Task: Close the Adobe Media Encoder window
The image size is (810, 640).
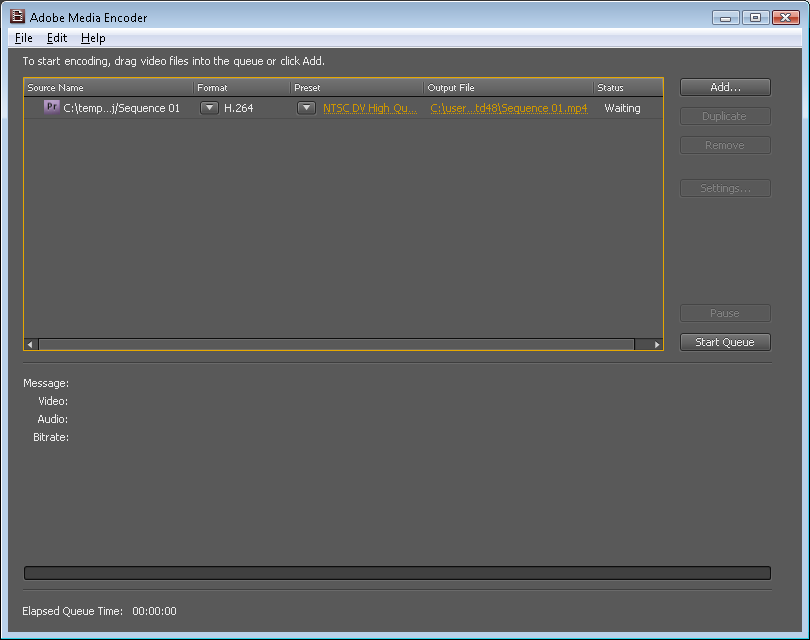Action: (786, 18)
